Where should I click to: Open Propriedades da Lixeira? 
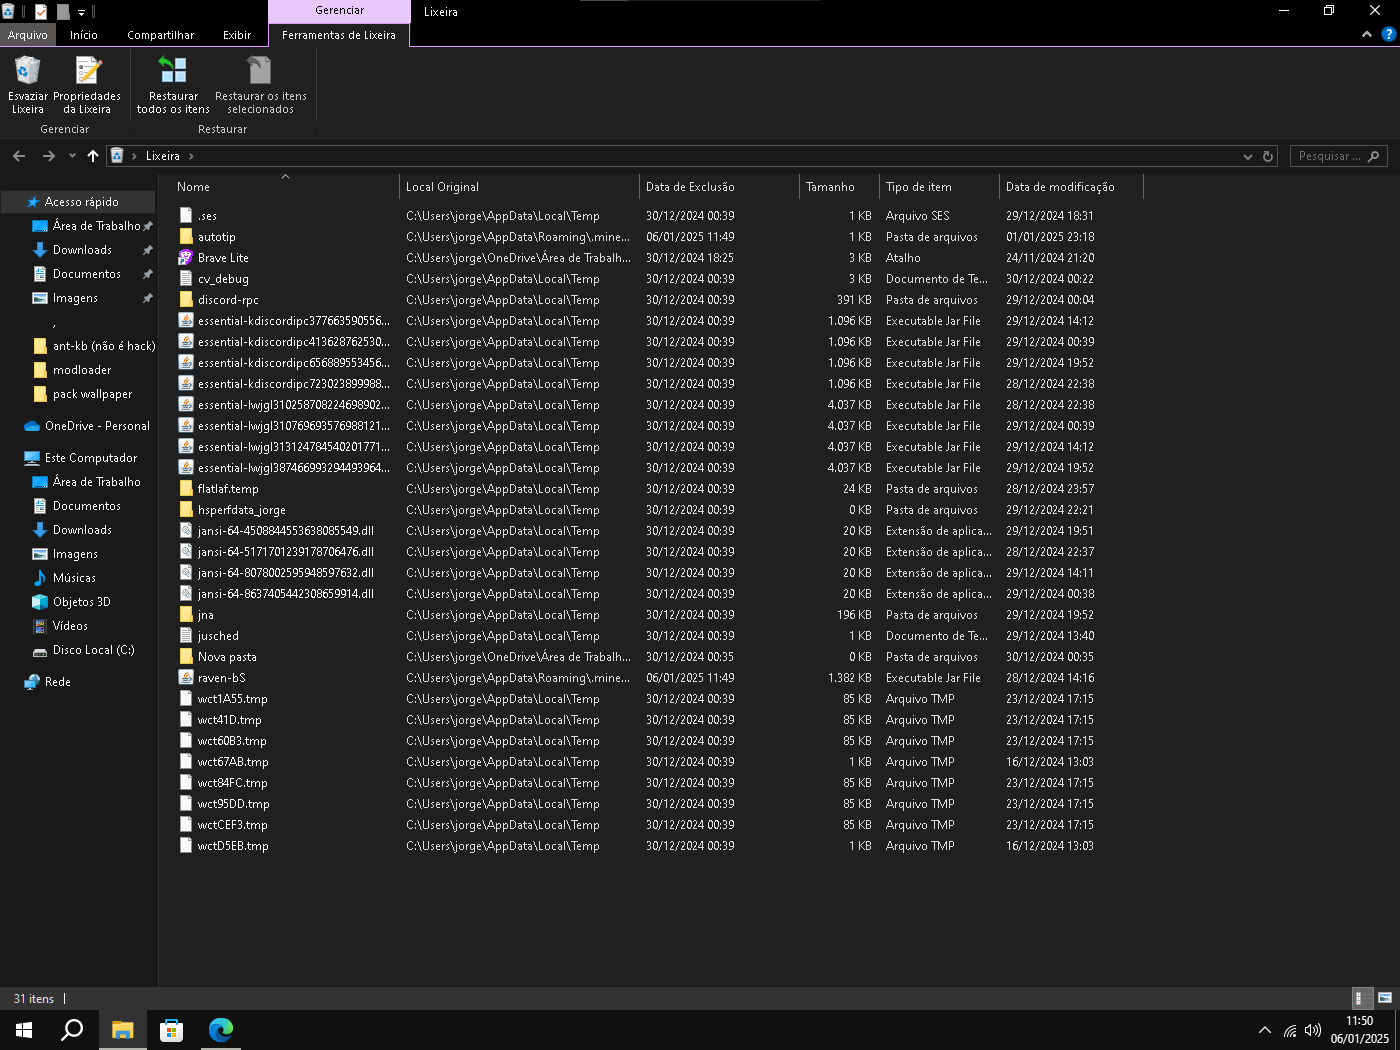coord(87,85)
